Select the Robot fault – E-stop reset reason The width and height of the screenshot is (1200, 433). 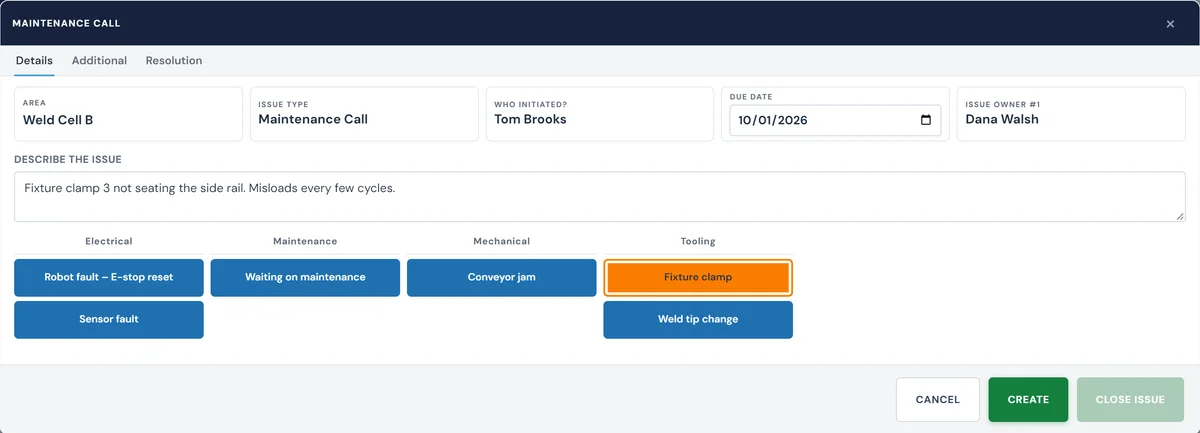point(109,278)
